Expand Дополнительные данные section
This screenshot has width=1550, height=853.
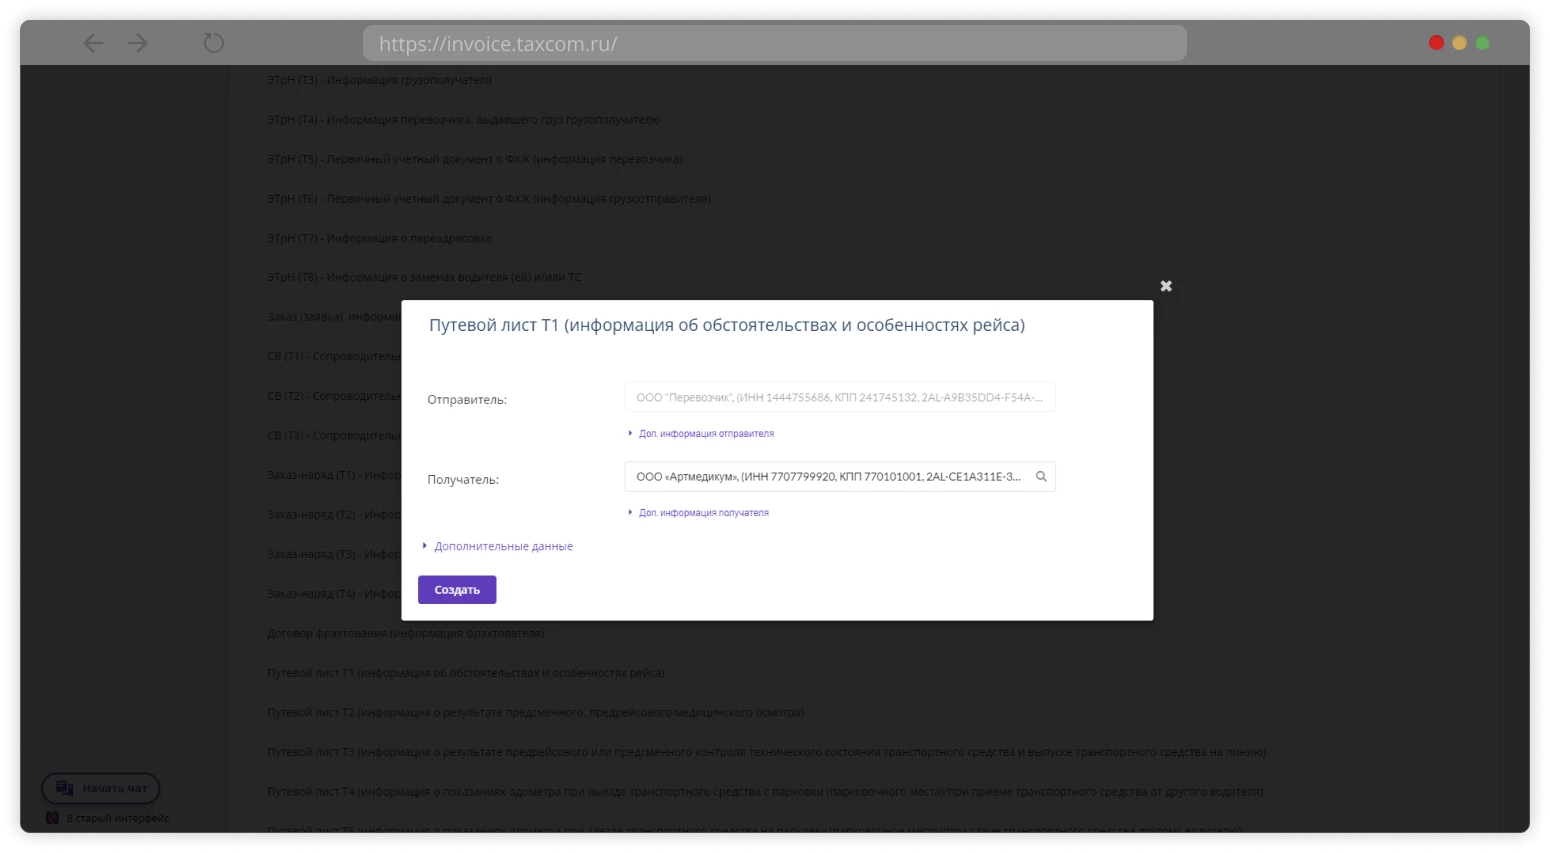click(503, 546)
